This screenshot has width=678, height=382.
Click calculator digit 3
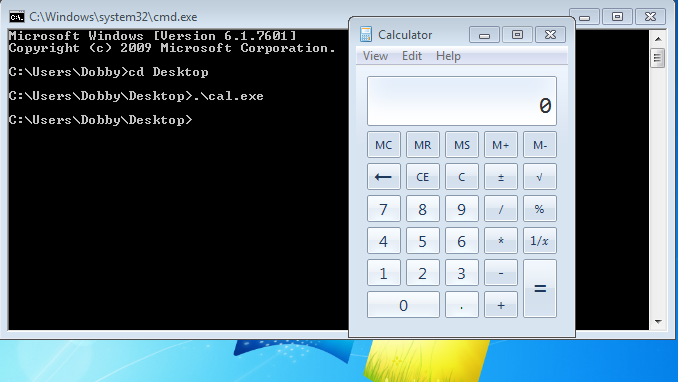[x=462, y=273]
